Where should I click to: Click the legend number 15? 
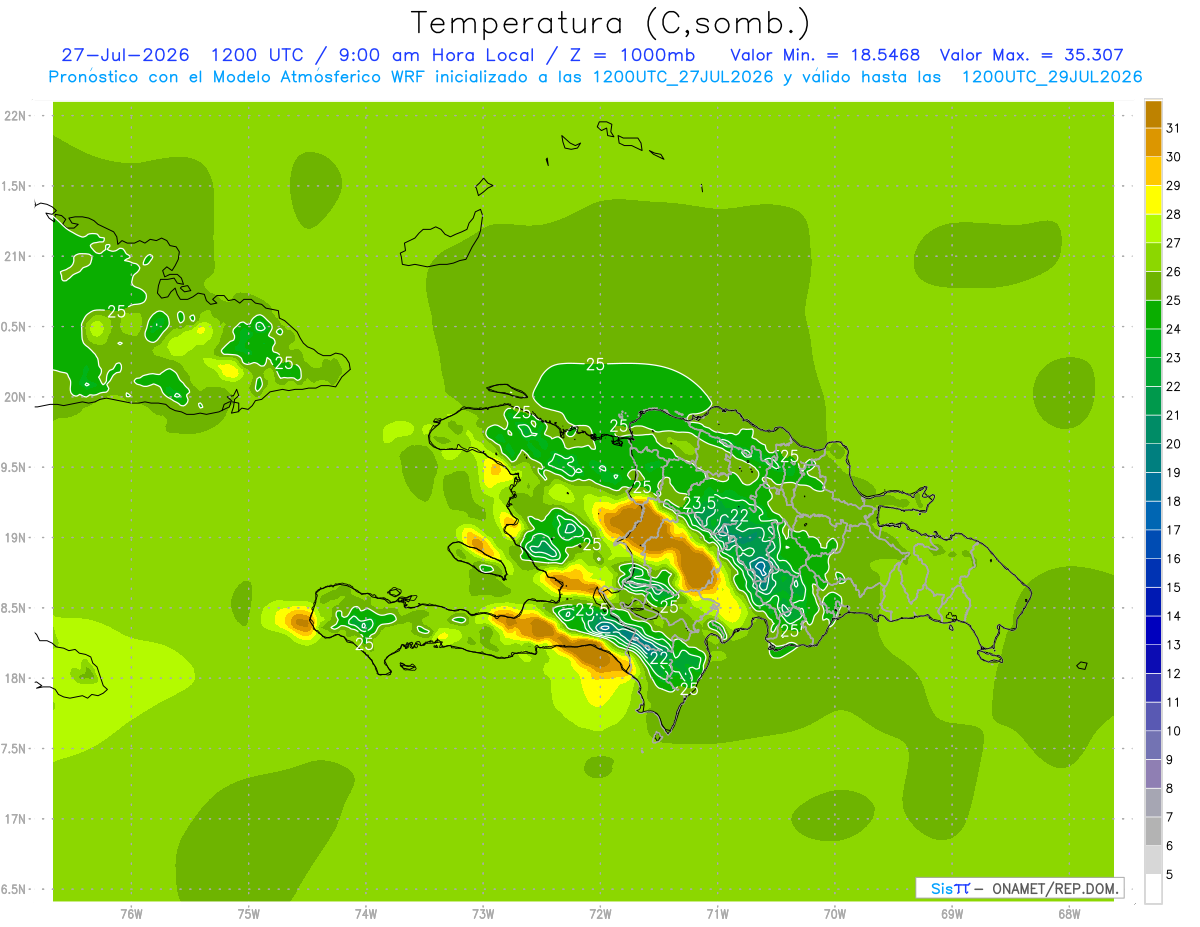1173,587
